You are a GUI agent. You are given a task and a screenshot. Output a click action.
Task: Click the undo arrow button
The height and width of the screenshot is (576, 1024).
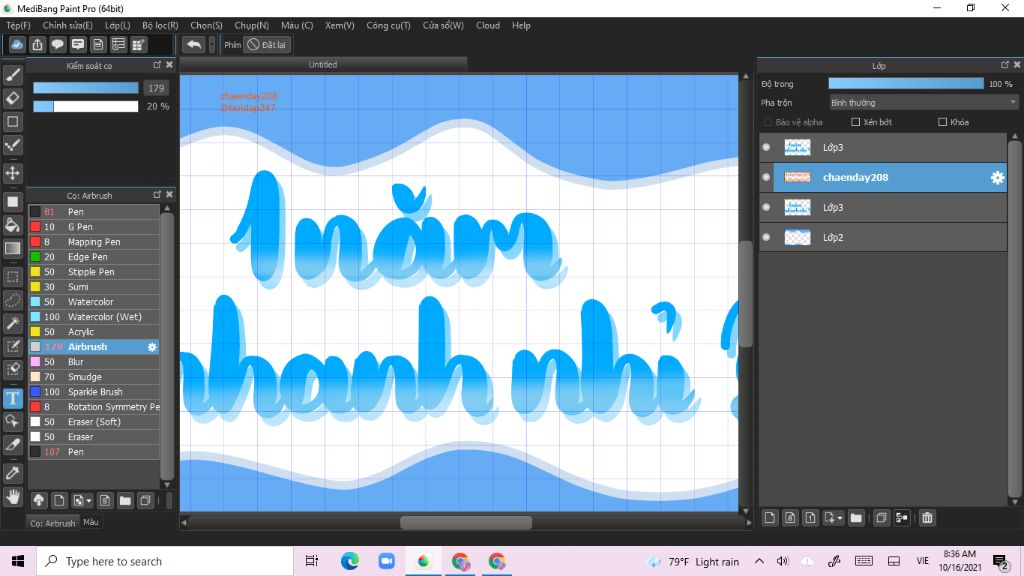click(193, 44)
